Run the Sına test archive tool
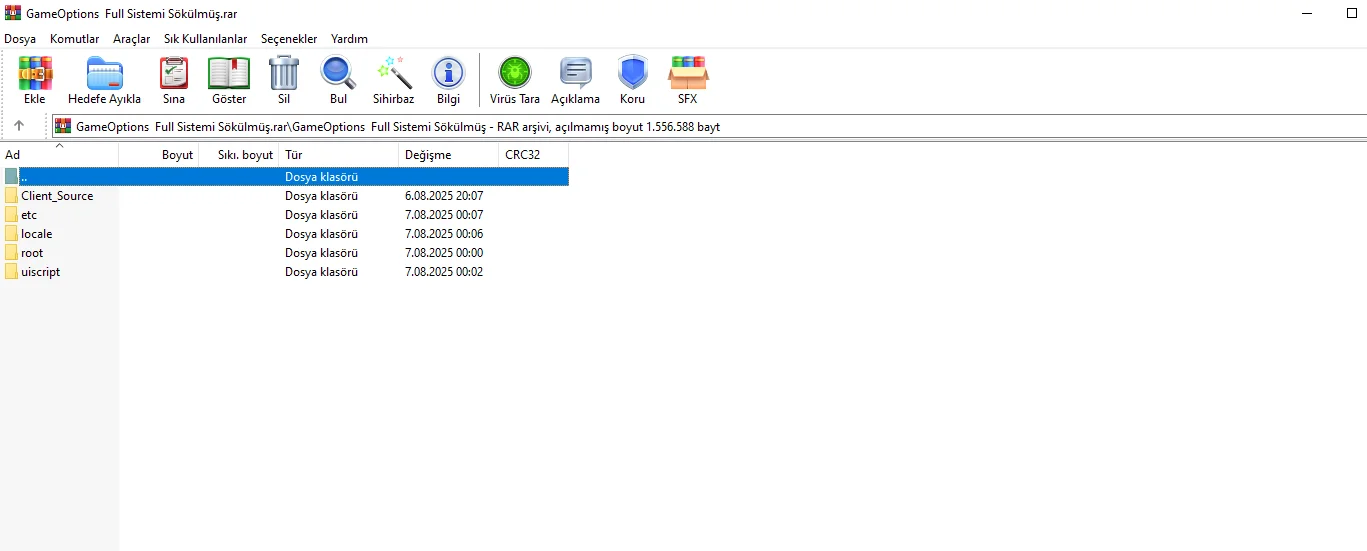The image size is (1367, 551). pos(174,73)
